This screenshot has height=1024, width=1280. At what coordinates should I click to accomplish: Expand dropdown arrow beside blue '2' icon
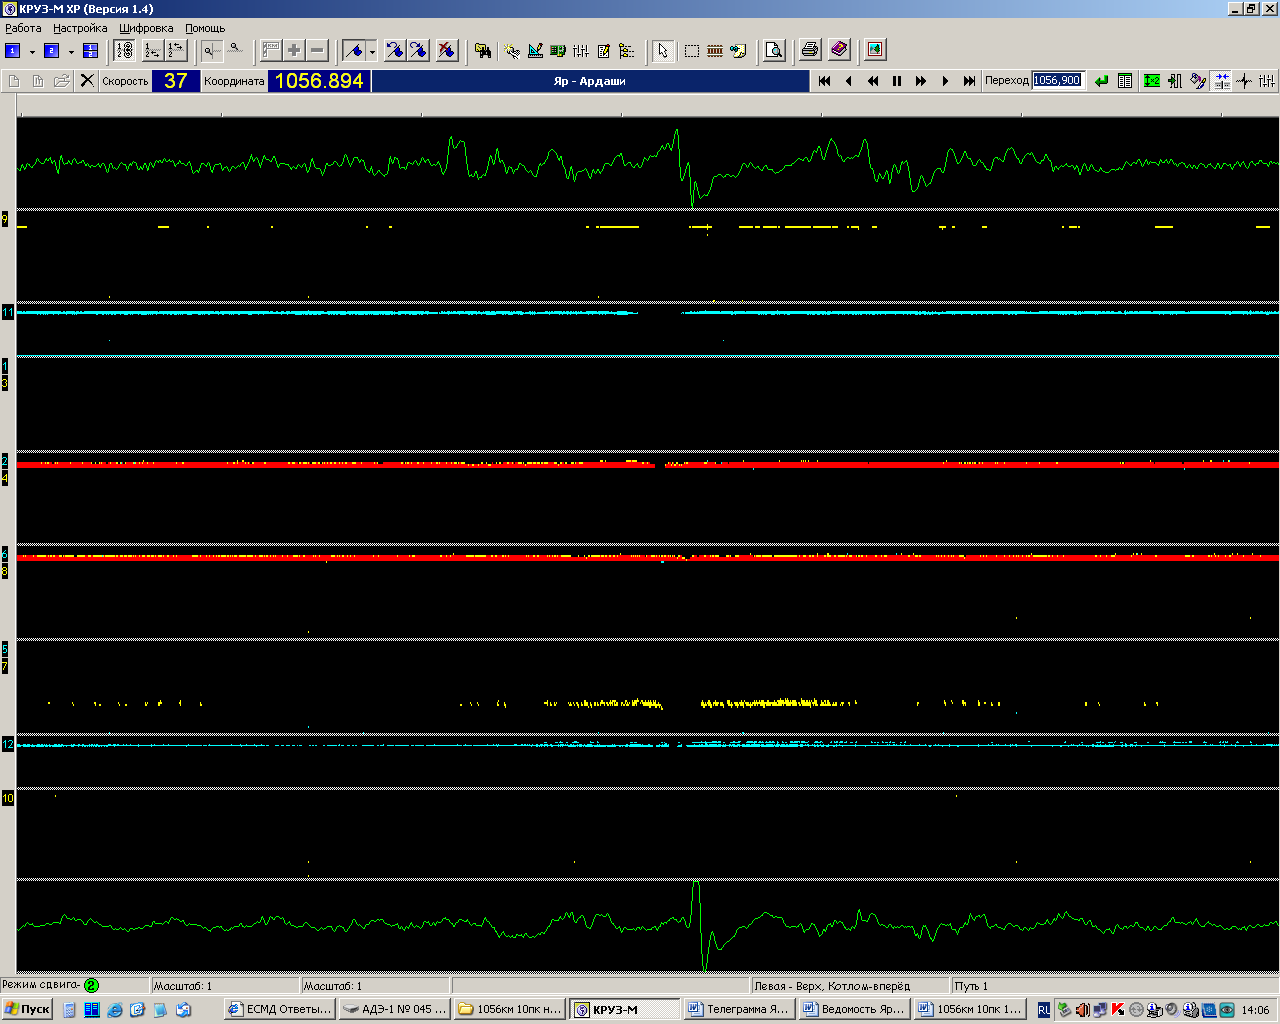click(71, 51)
